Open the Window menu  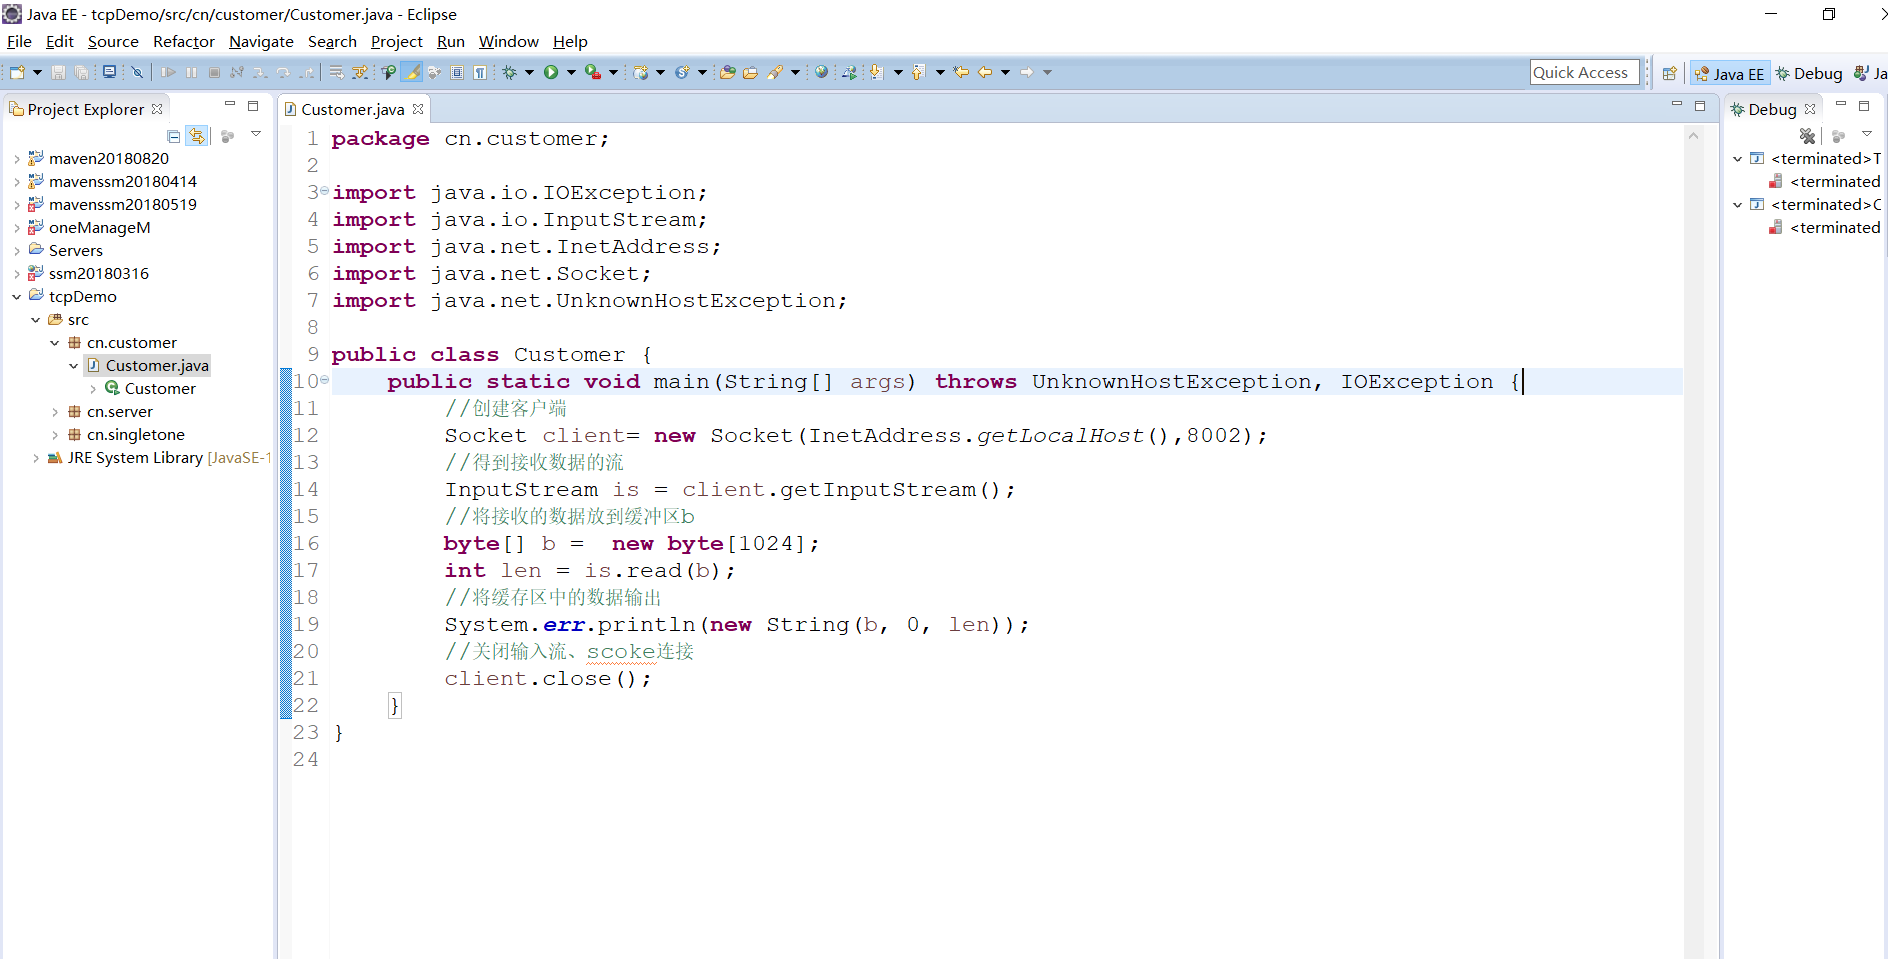click(509, 41)
